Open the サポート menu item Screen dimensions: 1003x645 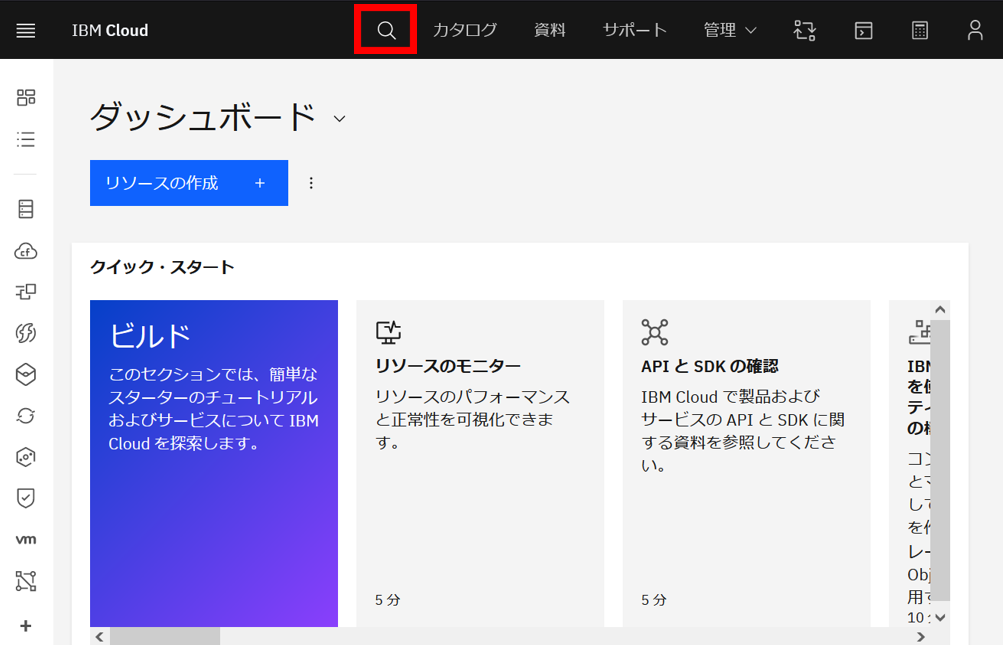[633, 29]
